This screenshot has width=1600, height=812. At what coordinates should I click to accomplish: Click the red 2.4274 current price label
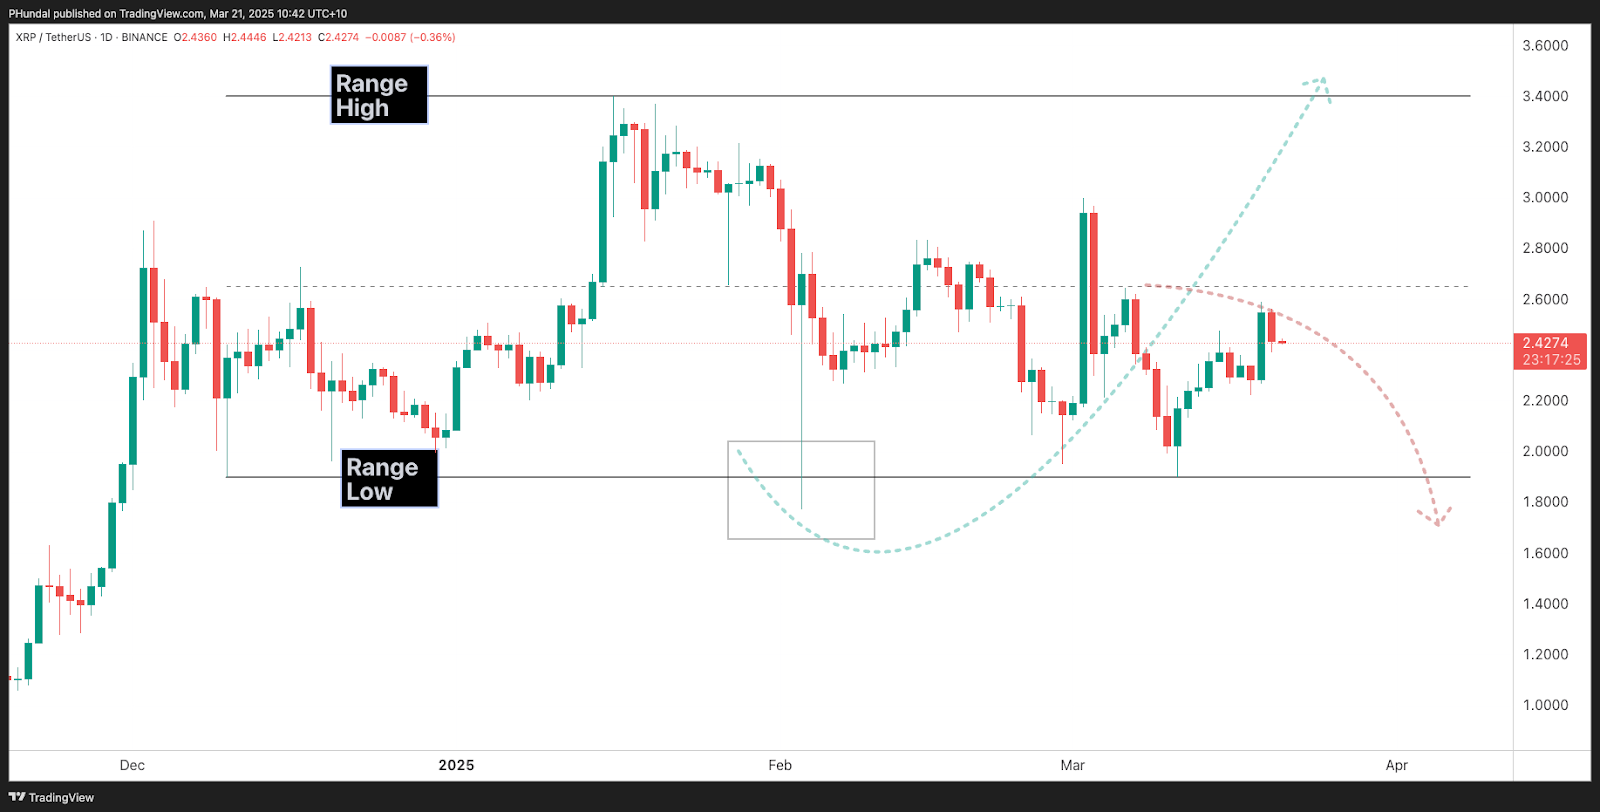[x=1546, y=343]
